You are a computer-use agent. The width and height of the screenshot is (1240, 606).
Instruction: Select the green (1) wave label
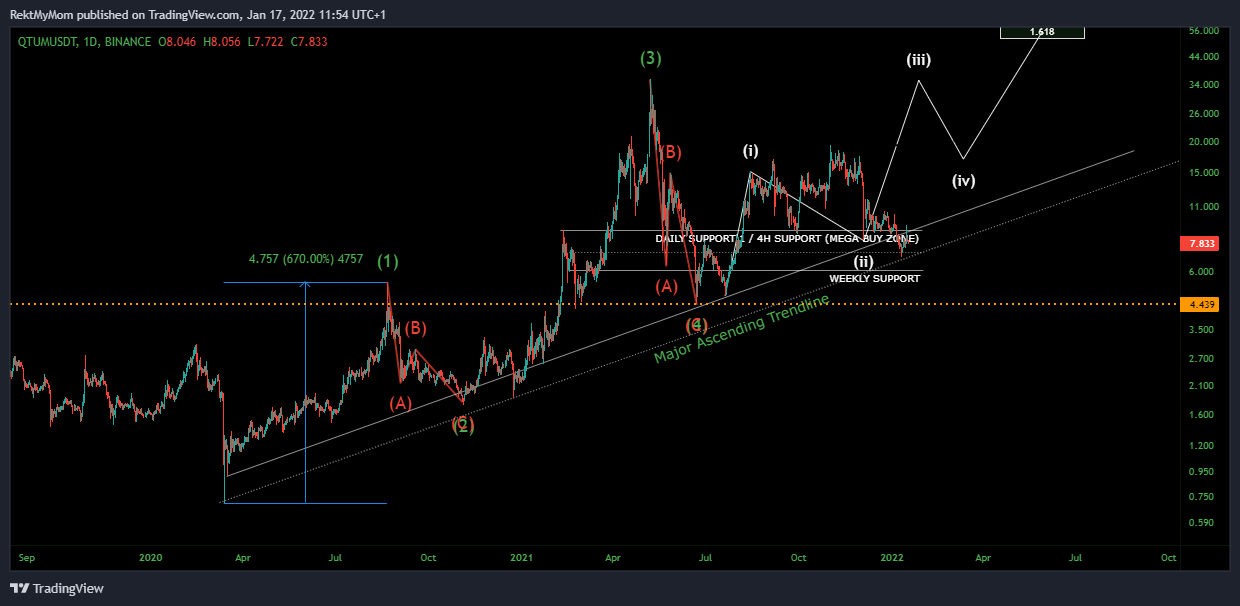(x=388, y=262)
